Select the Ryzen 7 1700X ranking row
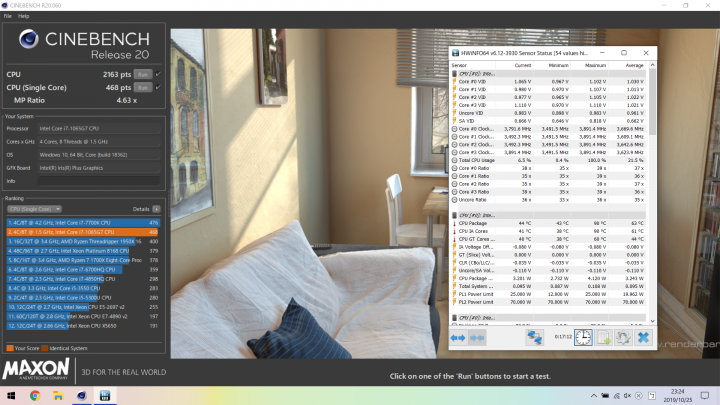The height and width of the screenshot is (405, 720). tap(83, 260)
